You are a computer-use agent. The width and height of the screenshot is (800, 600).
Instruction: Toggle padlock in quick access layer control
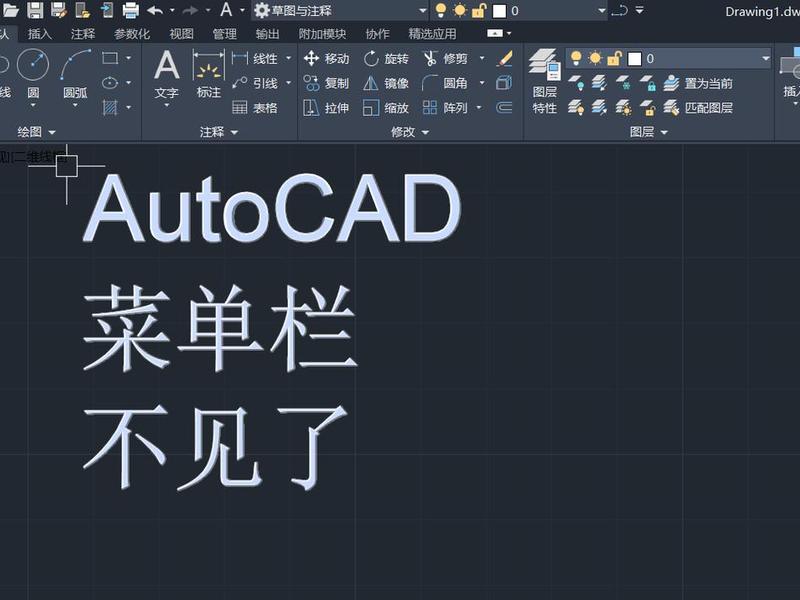[479, 11]
